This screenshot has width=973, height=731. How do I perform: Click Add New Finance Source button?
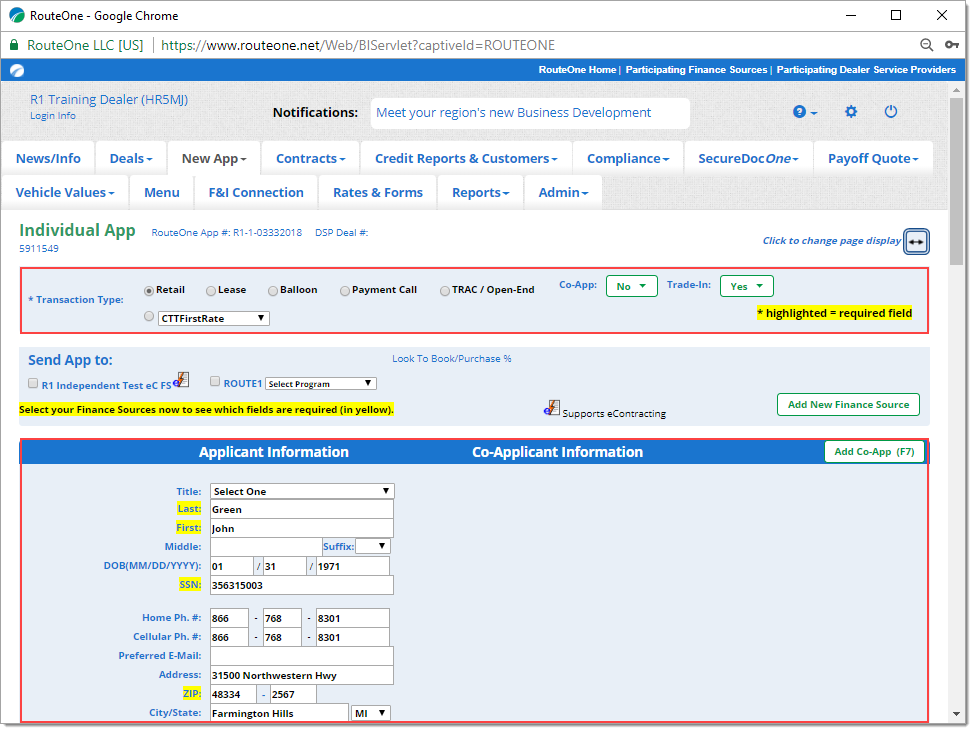tap(848, 405)
